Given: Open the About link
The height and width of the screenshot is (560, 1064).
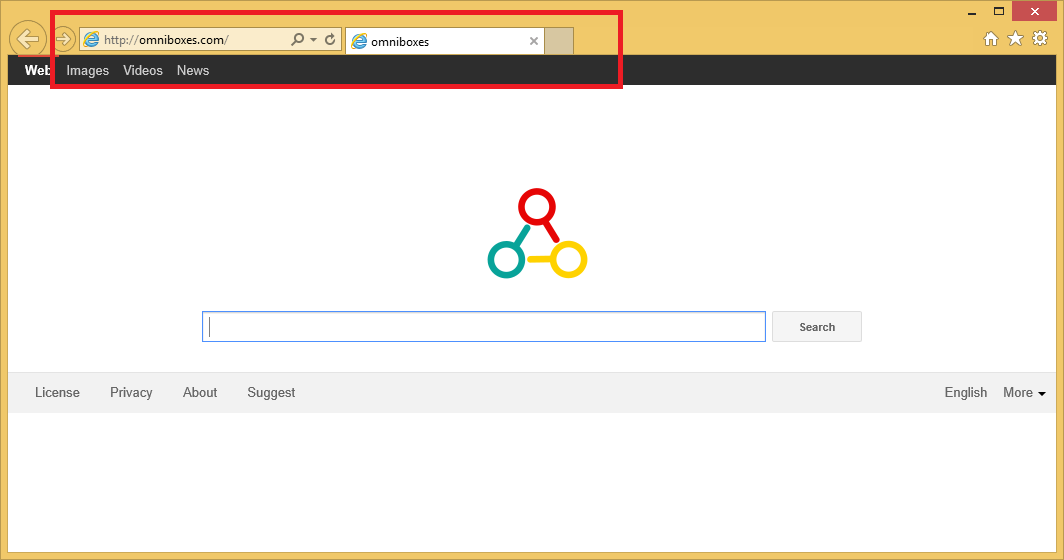Looking at the screenshot, I should pyautogui.click(x=200, y=392).
